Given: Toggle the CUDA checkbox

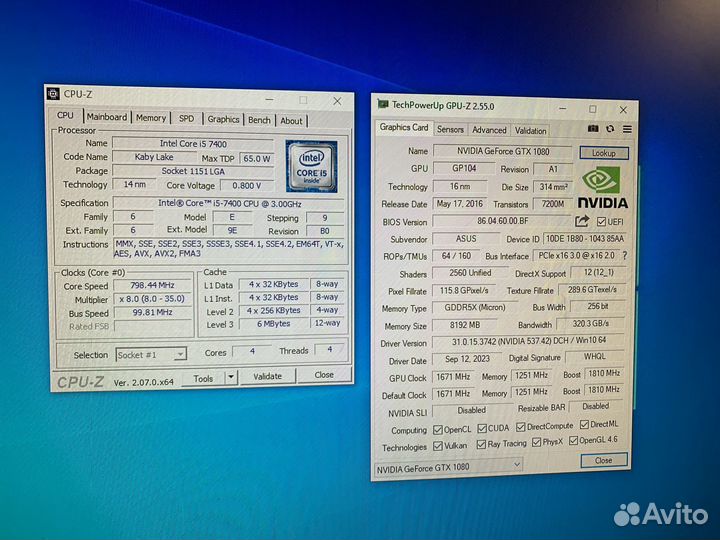Looking at the screenshot, I should point(482,428).
